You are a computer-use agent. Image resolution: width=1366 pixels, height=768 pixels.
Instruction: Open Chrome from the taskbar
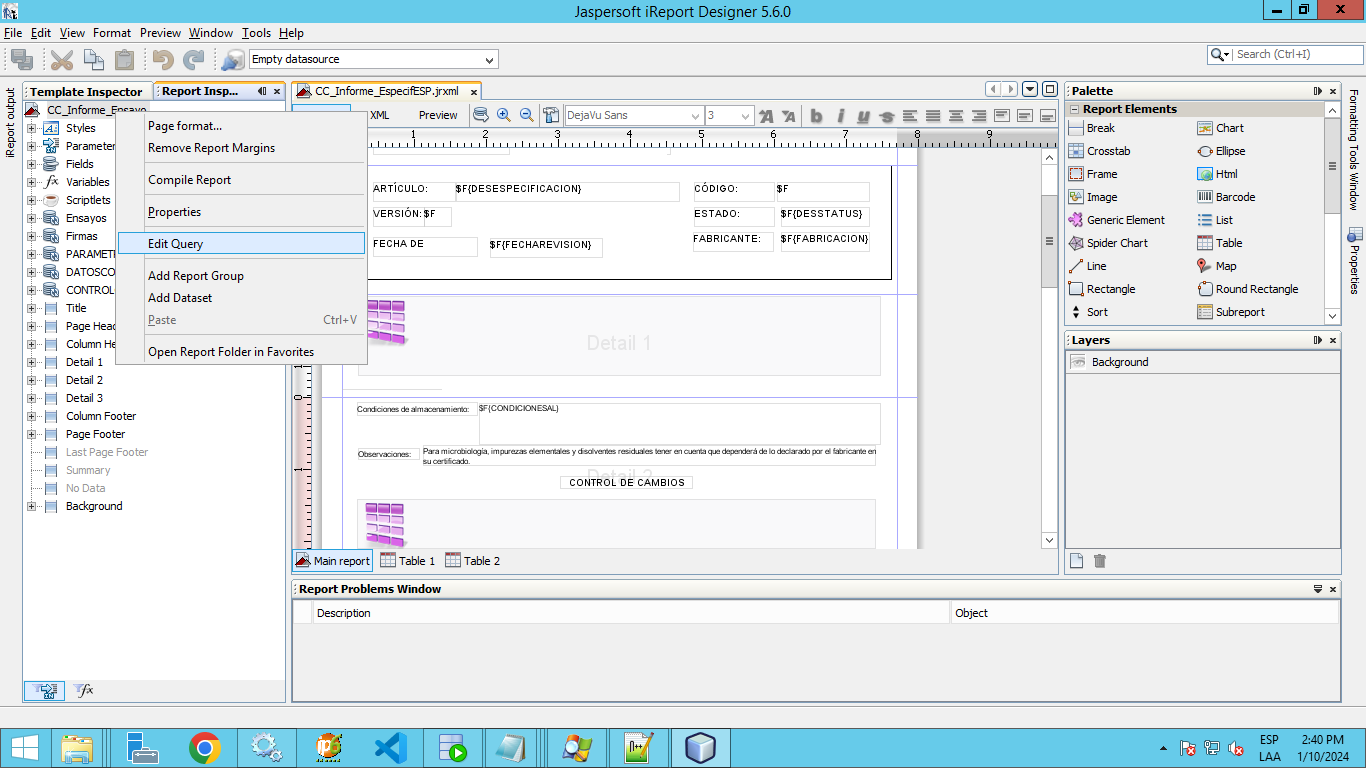point(205,747)
